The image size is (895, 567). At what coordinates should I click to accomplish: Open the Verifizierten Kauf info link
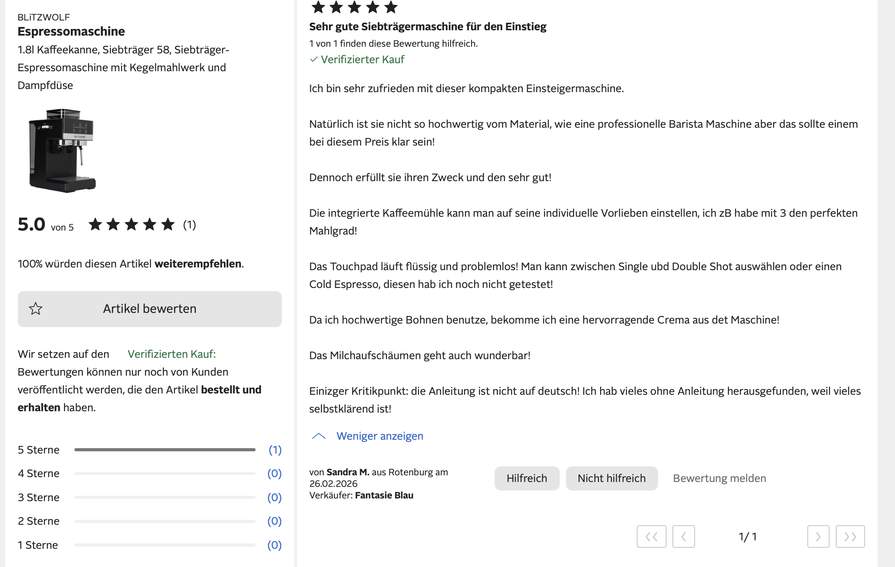click(x=171, y=354)
